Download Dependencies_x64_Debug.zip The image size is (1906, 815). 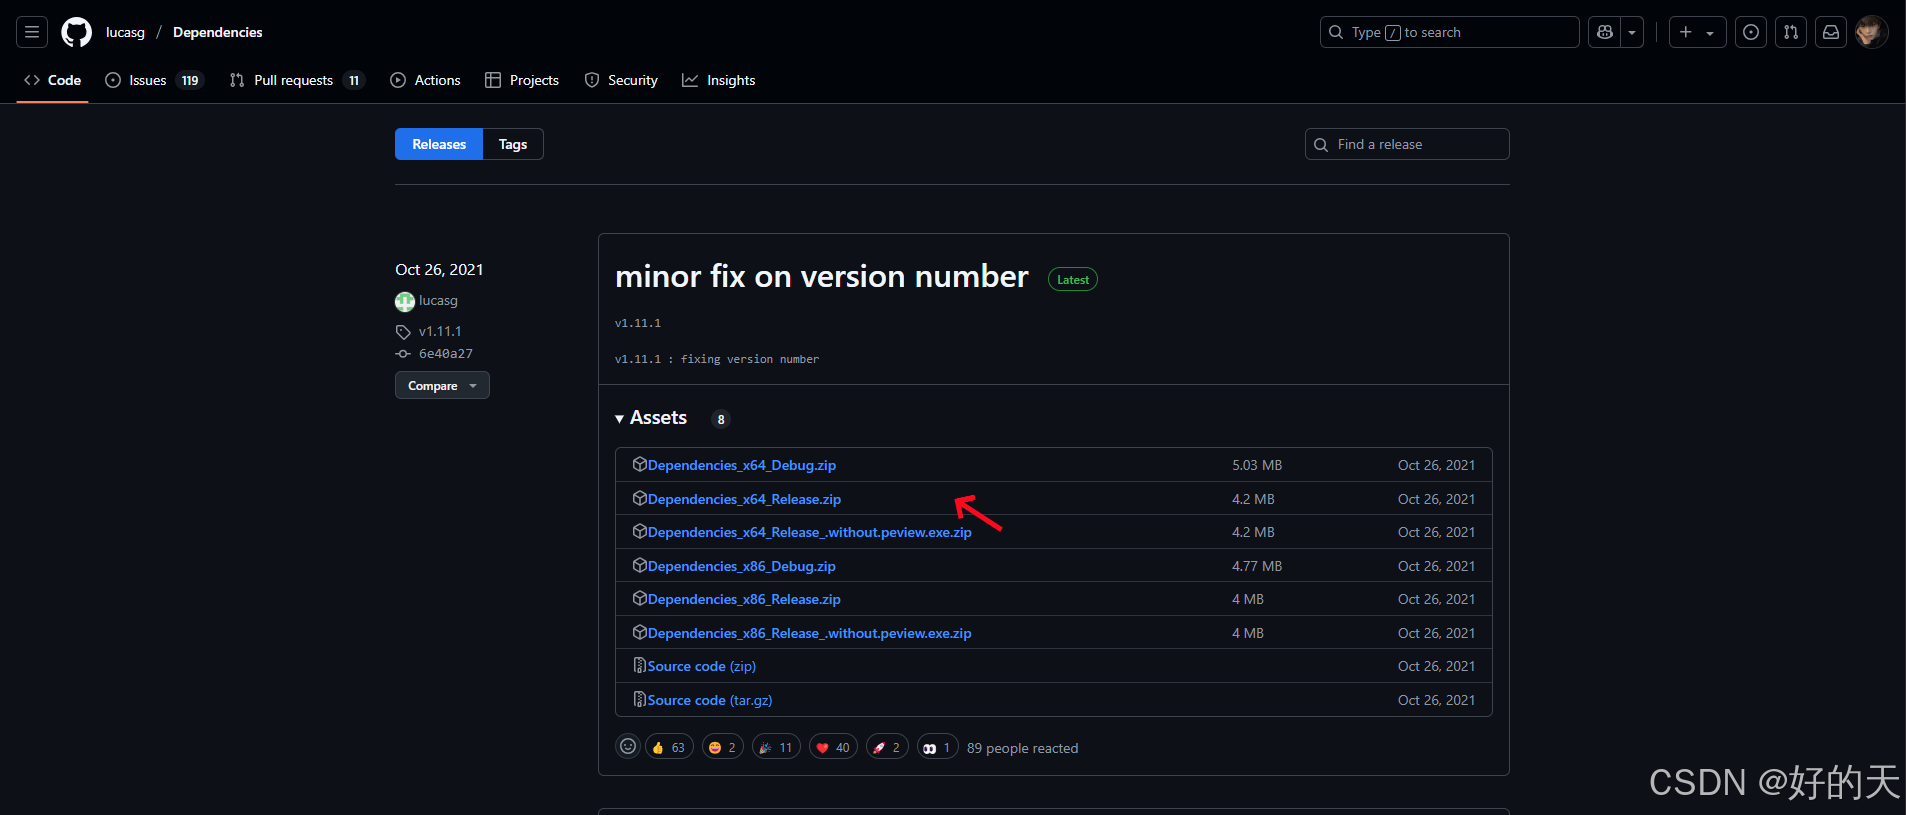[x=741, y=465]
